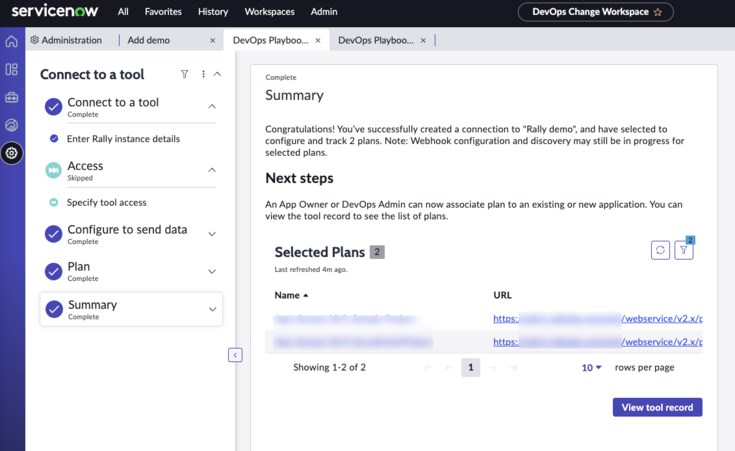Screen dimensions: 735x451
Task: Open first plan URL link
Action: tap(598, 318)
